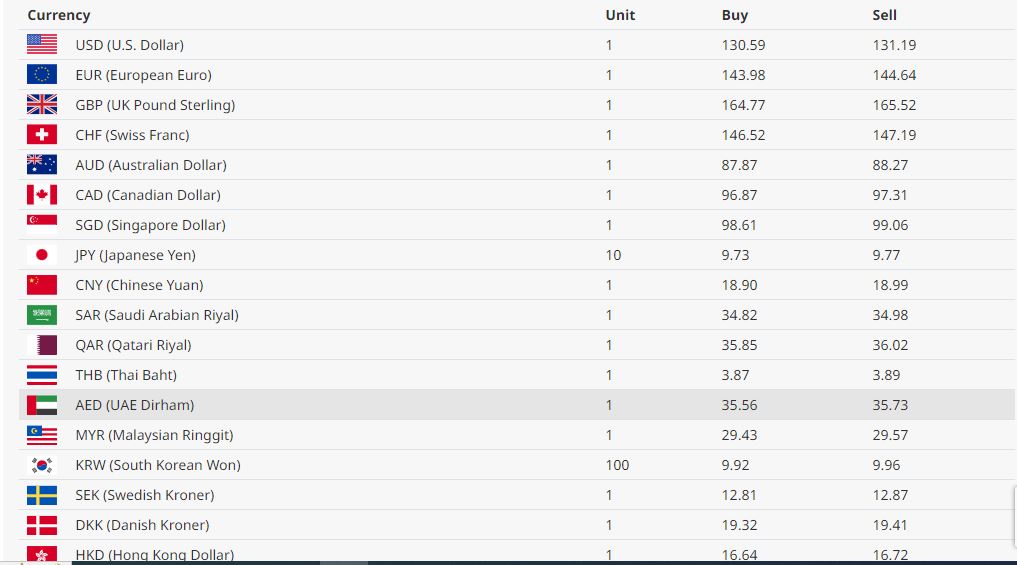Click the Swiss flag icon
Screen dimensions: 1017x565
coord(42,135)
